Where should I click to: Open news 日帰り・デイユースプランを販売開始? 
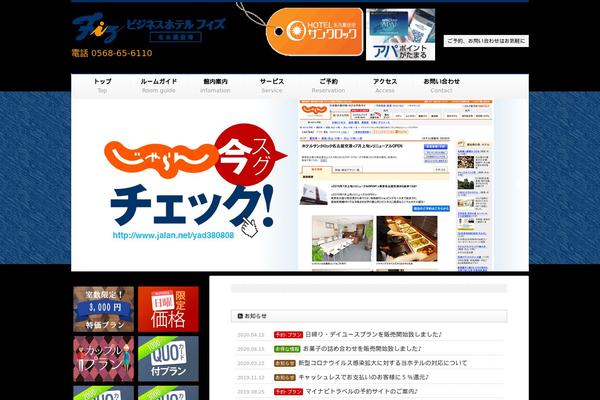coord(373,335)
